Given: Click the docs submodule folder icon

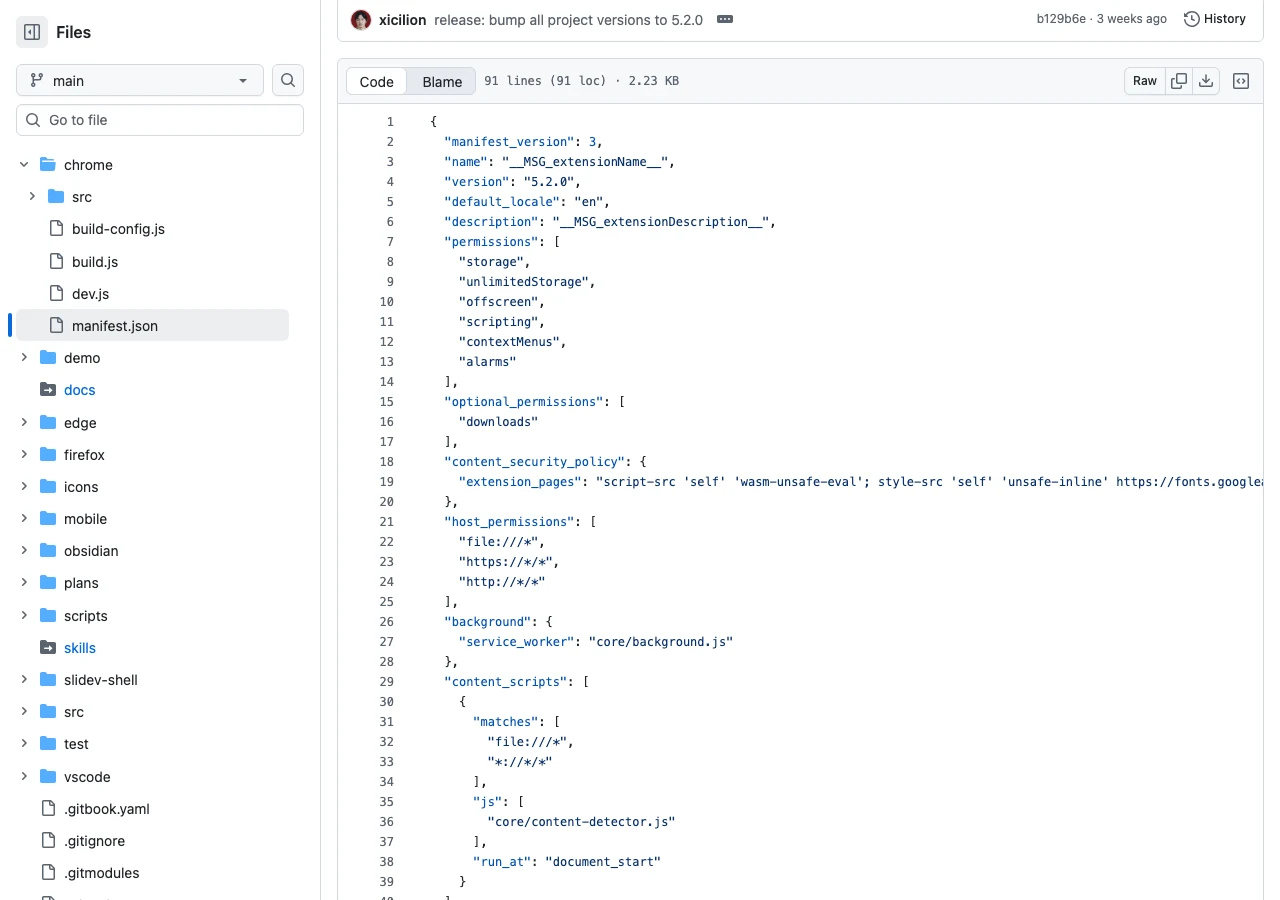Looking at the screenshot, I should [48, 390].
